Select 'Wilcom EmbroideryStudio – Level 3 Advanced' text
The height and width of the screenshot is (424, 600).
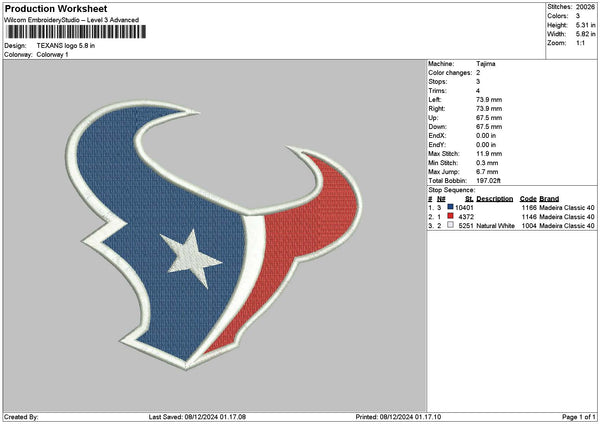pos(72,20)
